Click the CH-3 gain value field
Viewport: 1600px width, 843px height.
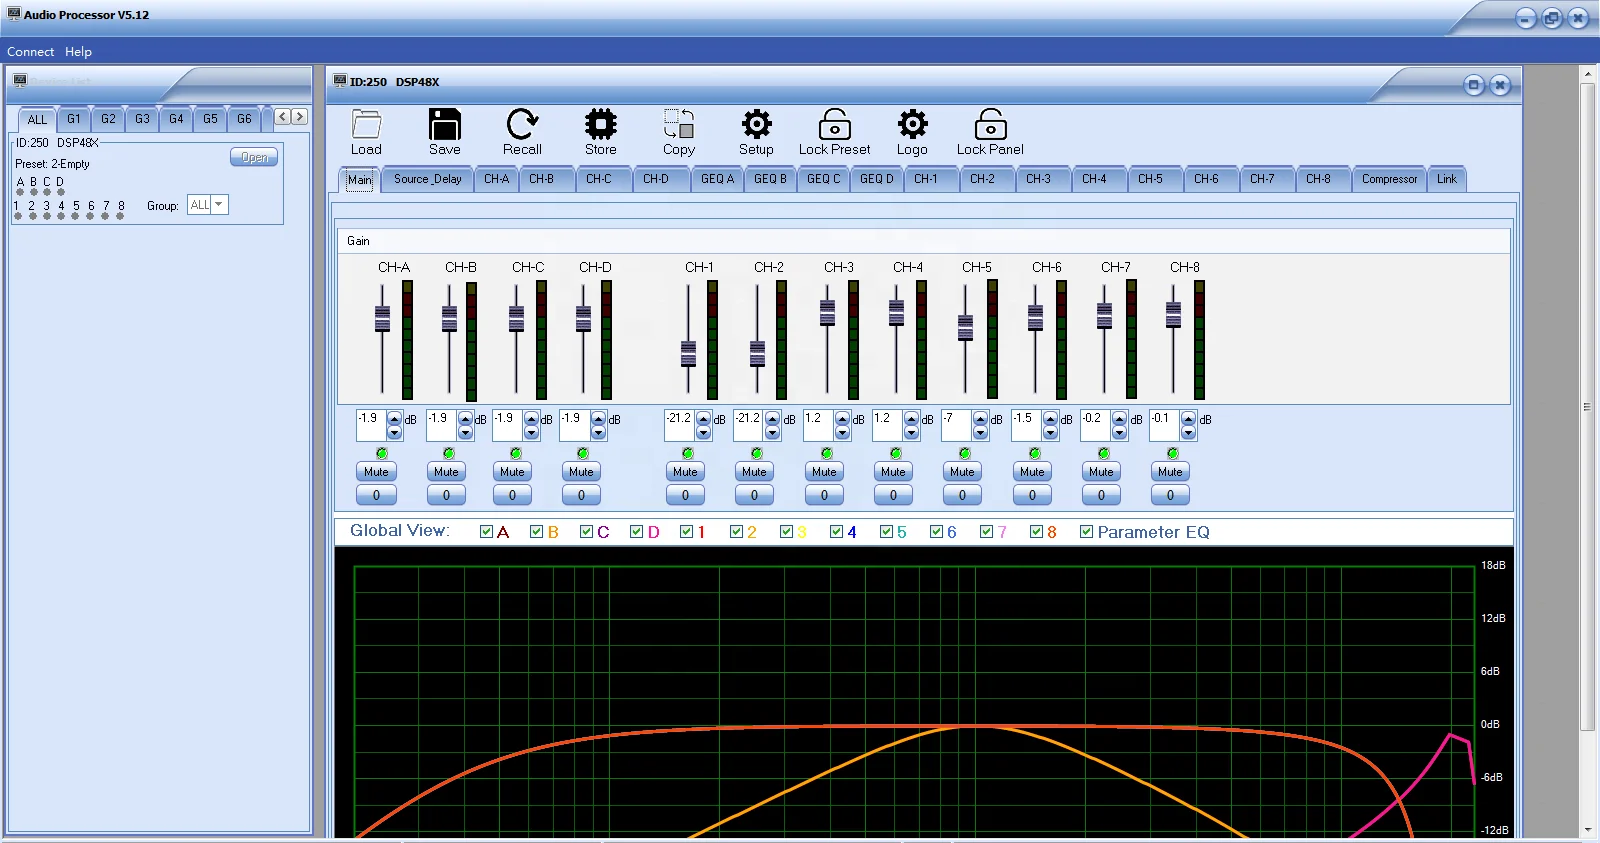pos(817,425)
